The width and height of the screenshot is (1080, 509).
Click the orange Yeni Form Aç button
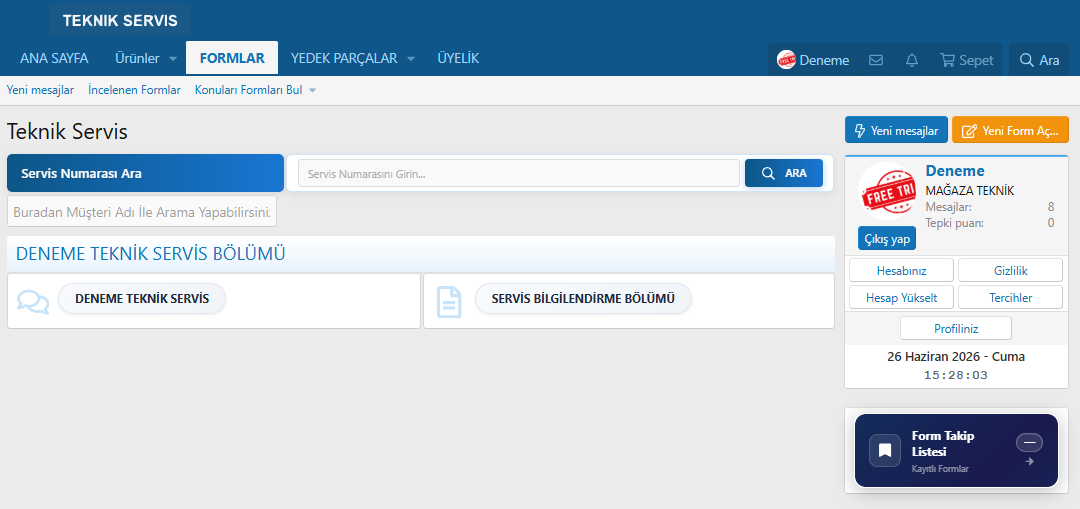[x=1010, y=130]
